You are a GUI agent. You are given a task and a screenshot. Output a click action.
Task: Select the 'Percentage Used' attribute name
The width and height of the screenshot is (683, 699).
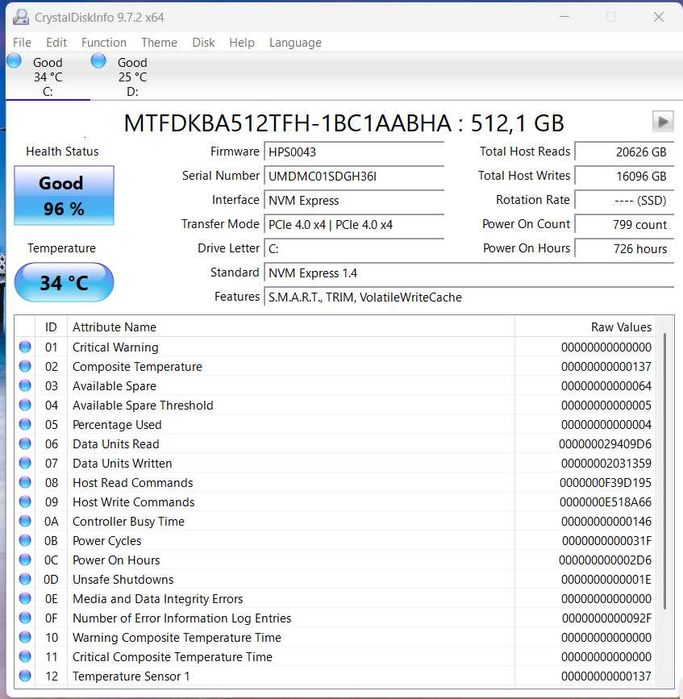[117, 425]
